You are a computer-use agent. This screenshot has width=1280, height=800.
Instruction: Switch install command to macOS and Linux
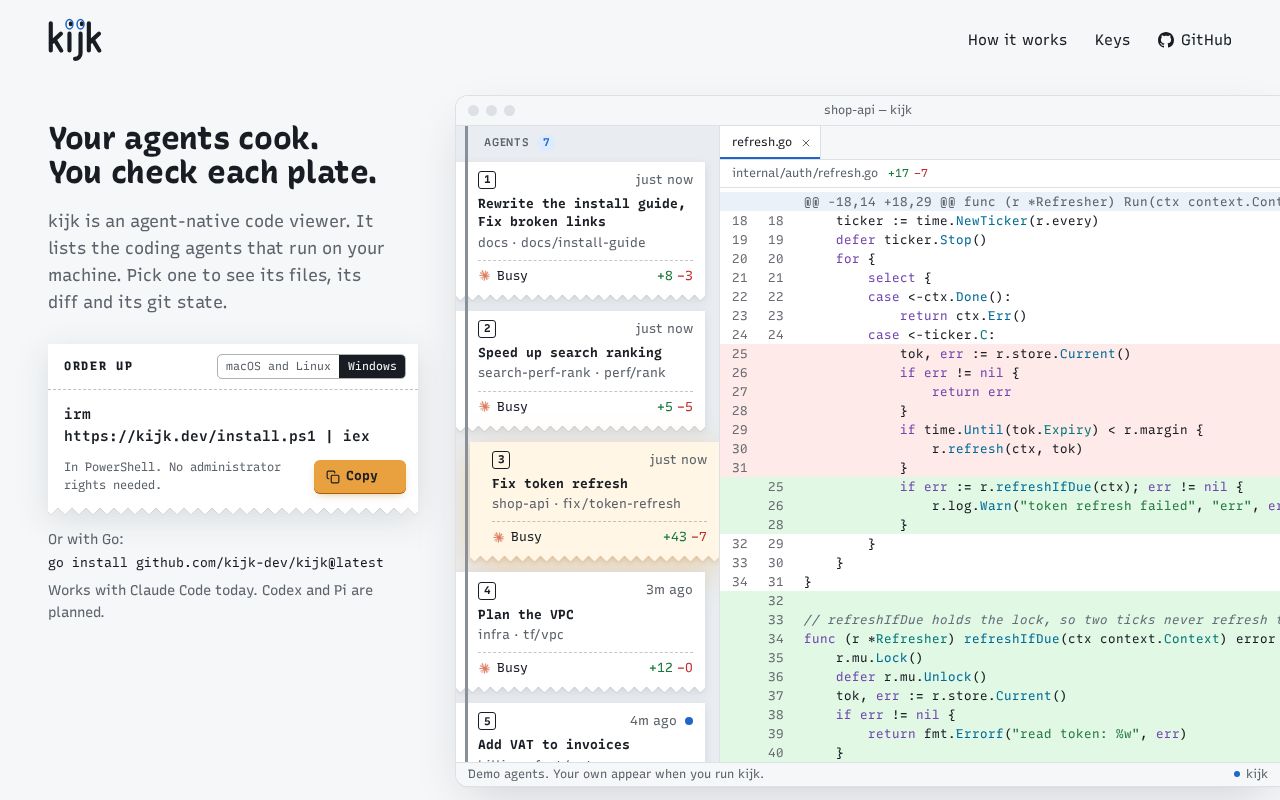tap(278, 366)
